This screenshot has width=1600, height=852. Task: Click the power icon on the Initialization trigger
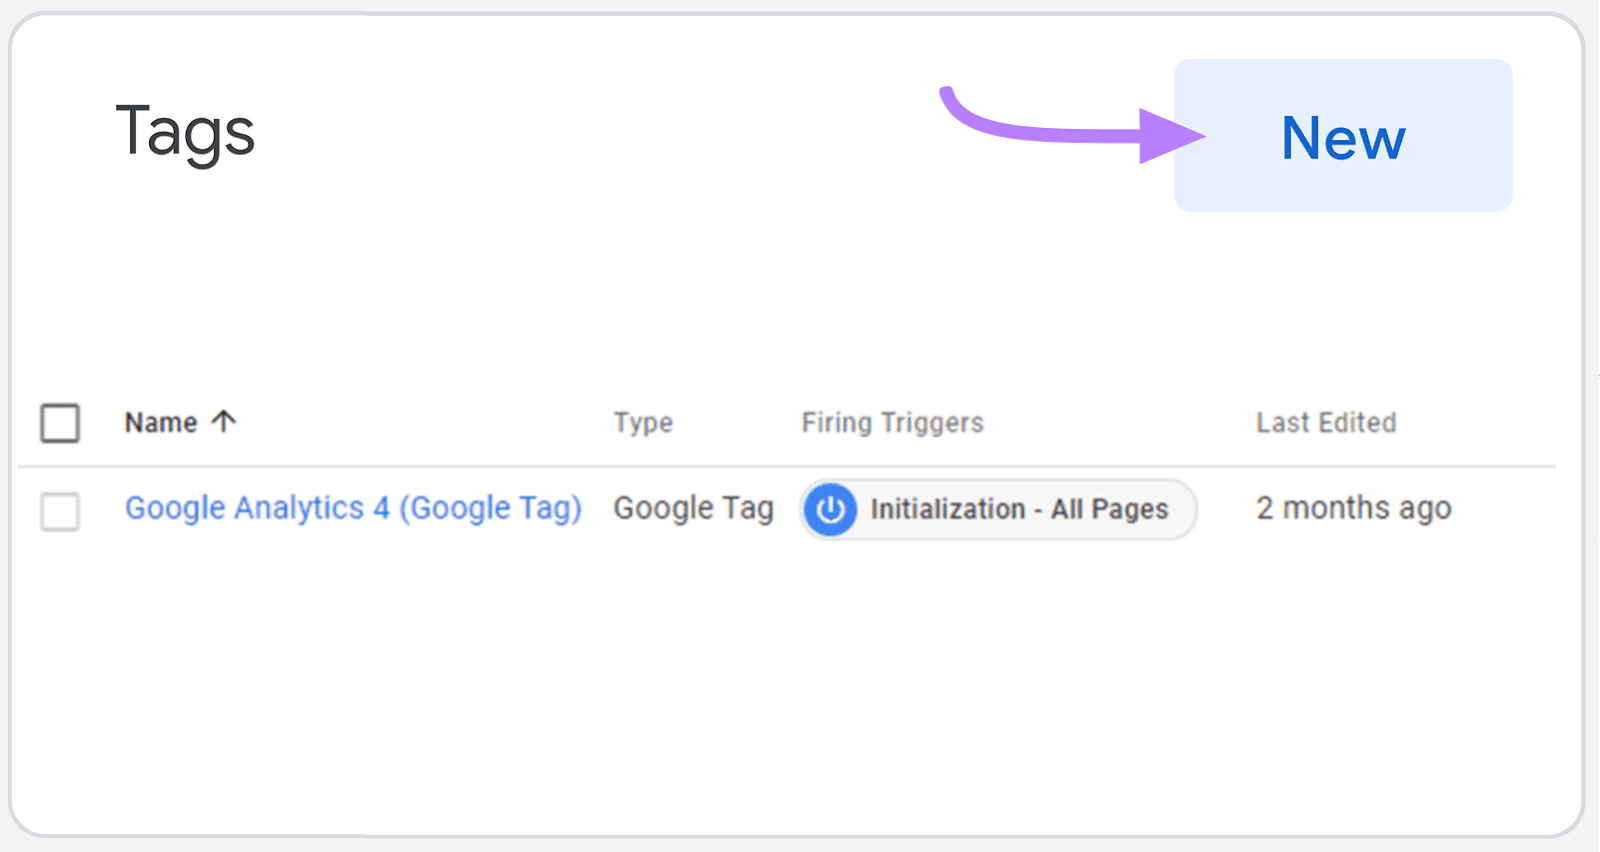[x=830, y=509]
